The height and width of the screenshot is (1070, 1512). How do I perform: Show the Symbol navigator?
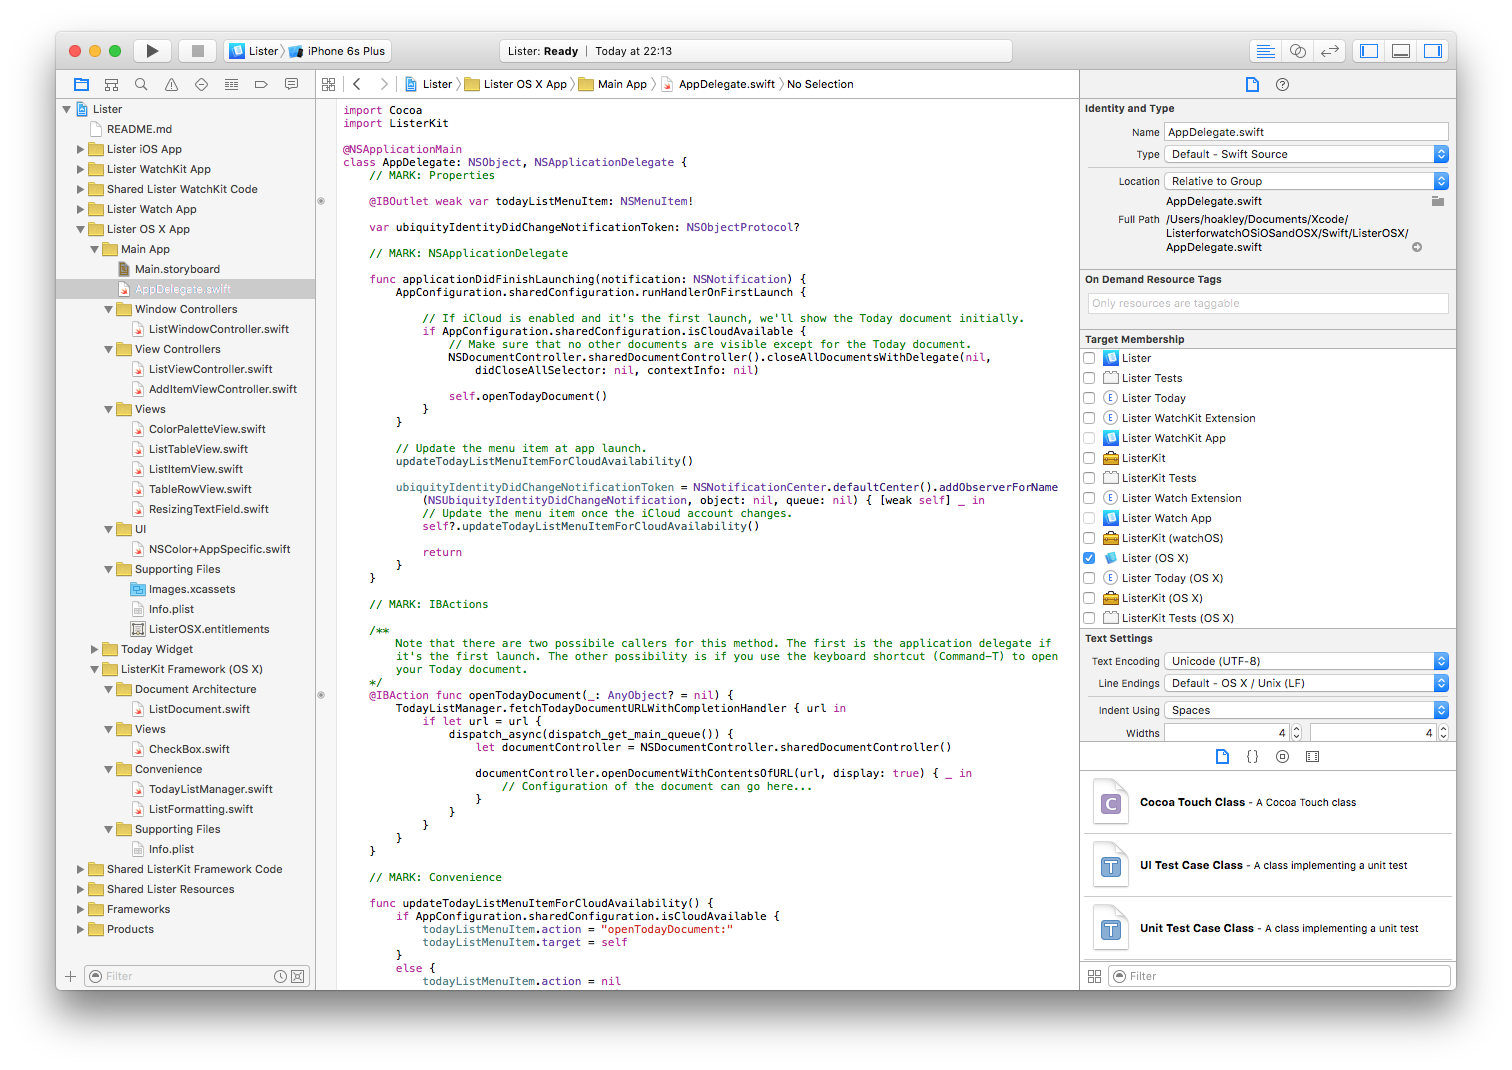coord(112,85)
